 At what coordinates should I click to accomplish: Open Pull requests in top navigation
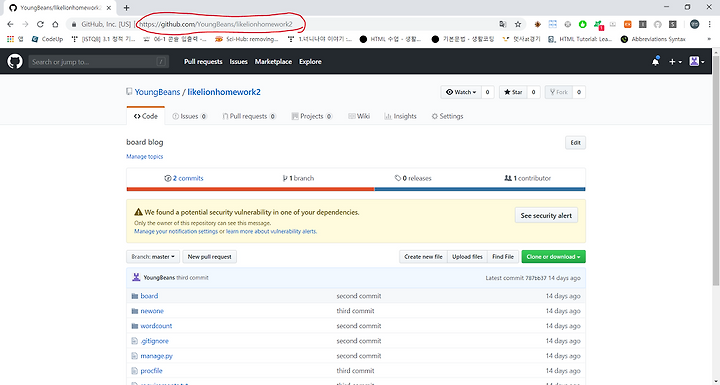203,62
